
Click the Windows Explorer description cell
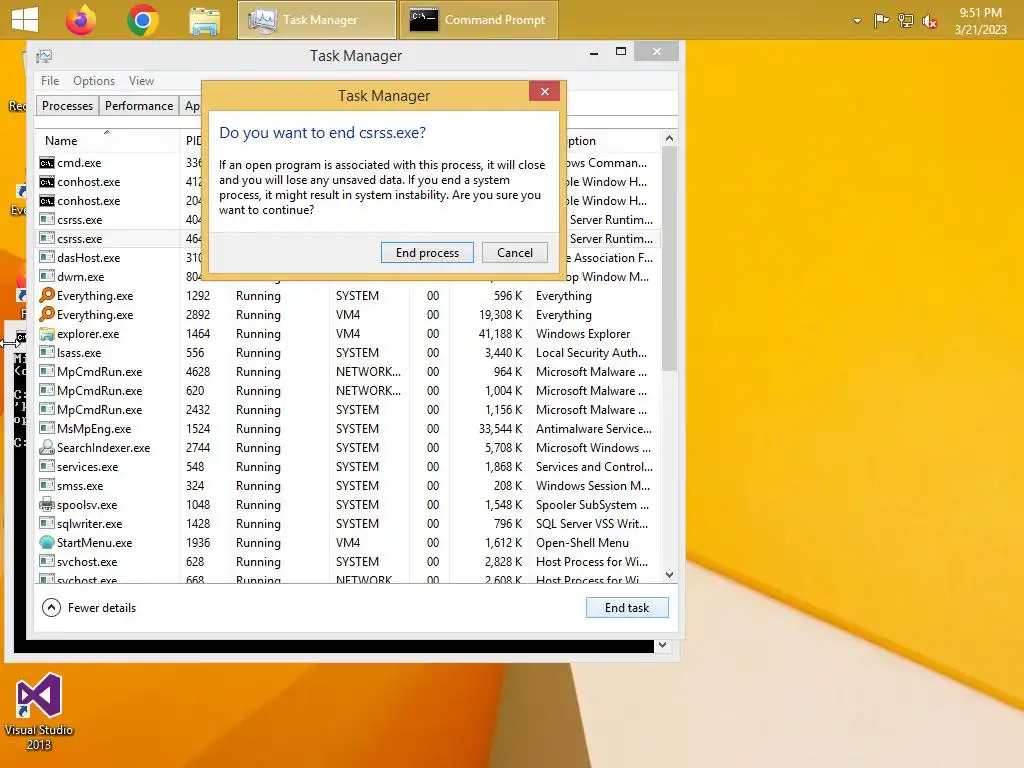pos(583,334)
